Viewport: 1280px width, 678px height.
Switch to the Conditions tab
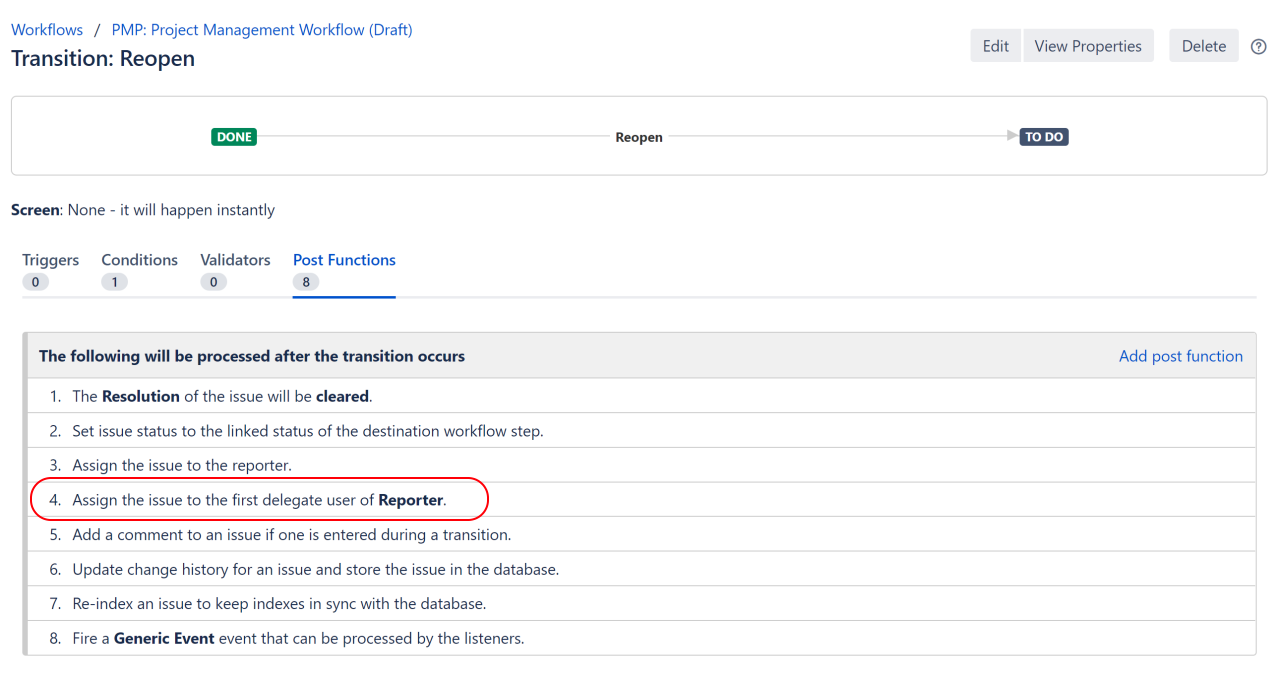(139, 260)
